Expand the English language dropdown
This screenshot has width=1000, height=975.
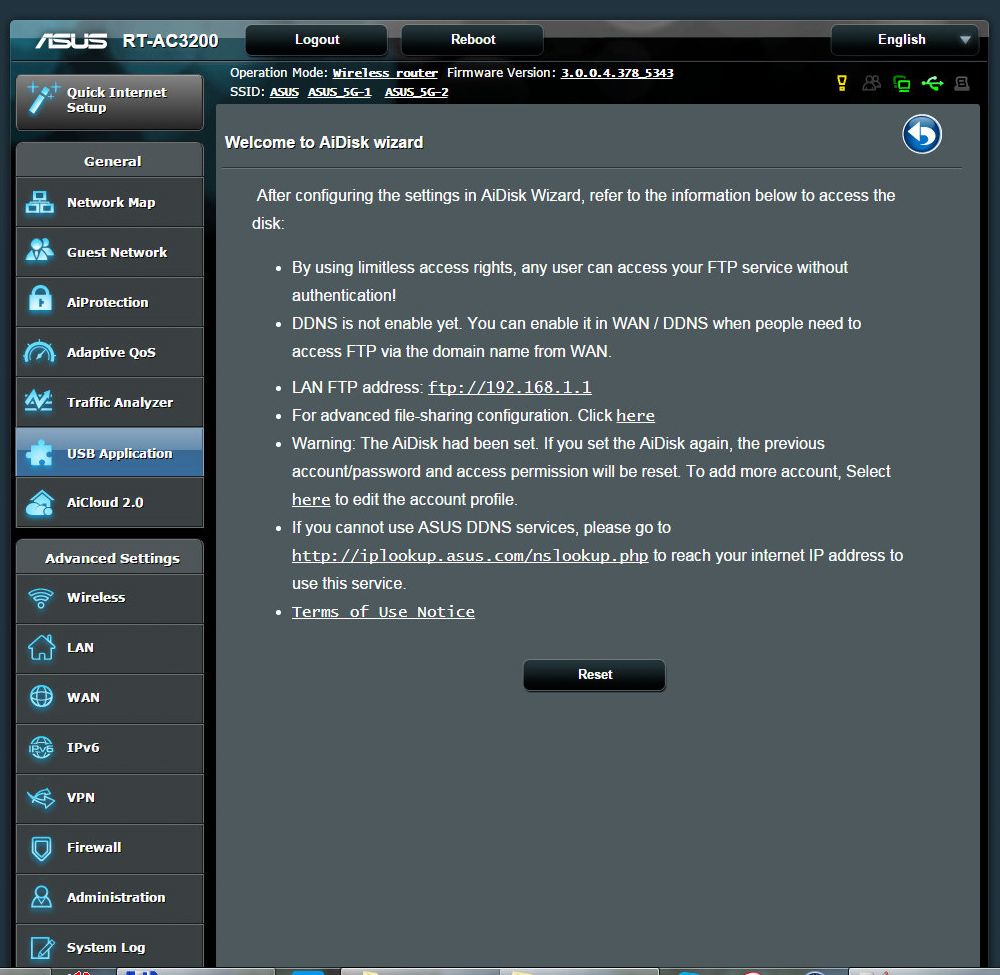pyautogui.click(x=905, y=40)
